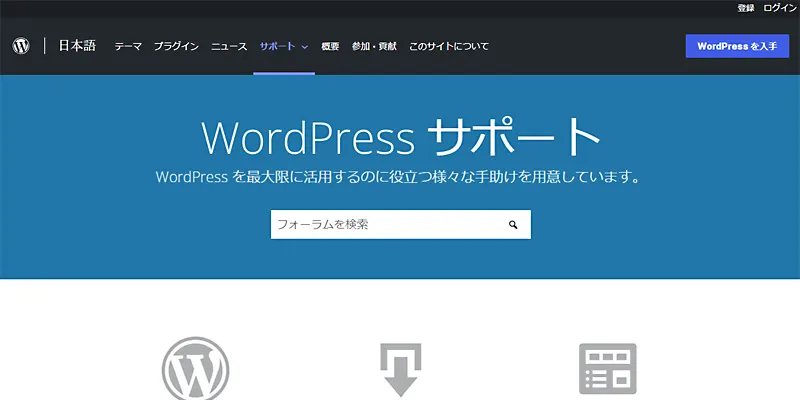Click the WordPress サポート heading

[x=400, y=137]
